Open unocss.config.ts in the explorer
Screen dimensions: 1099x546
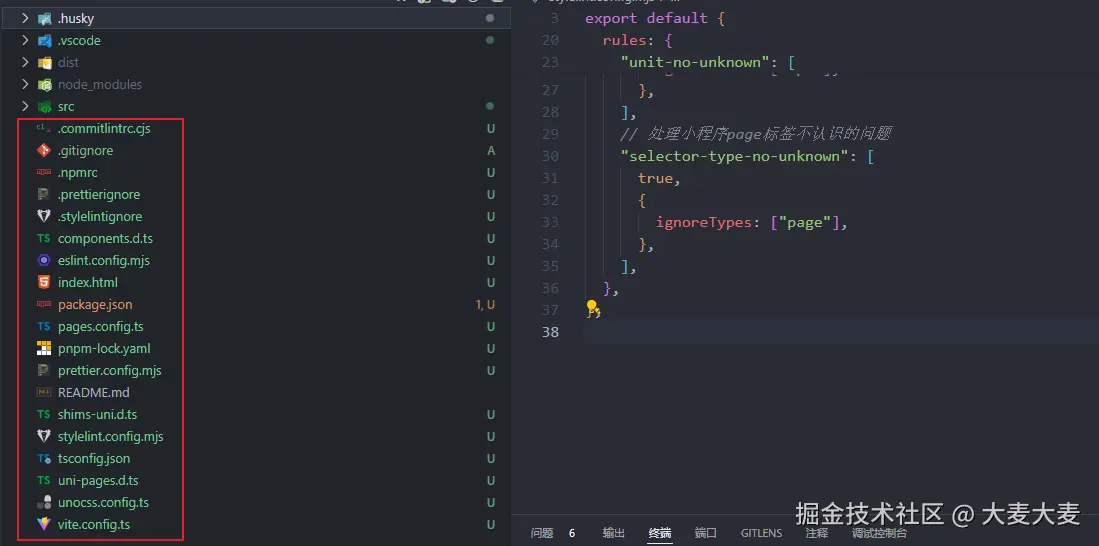(x=104, y=502)
